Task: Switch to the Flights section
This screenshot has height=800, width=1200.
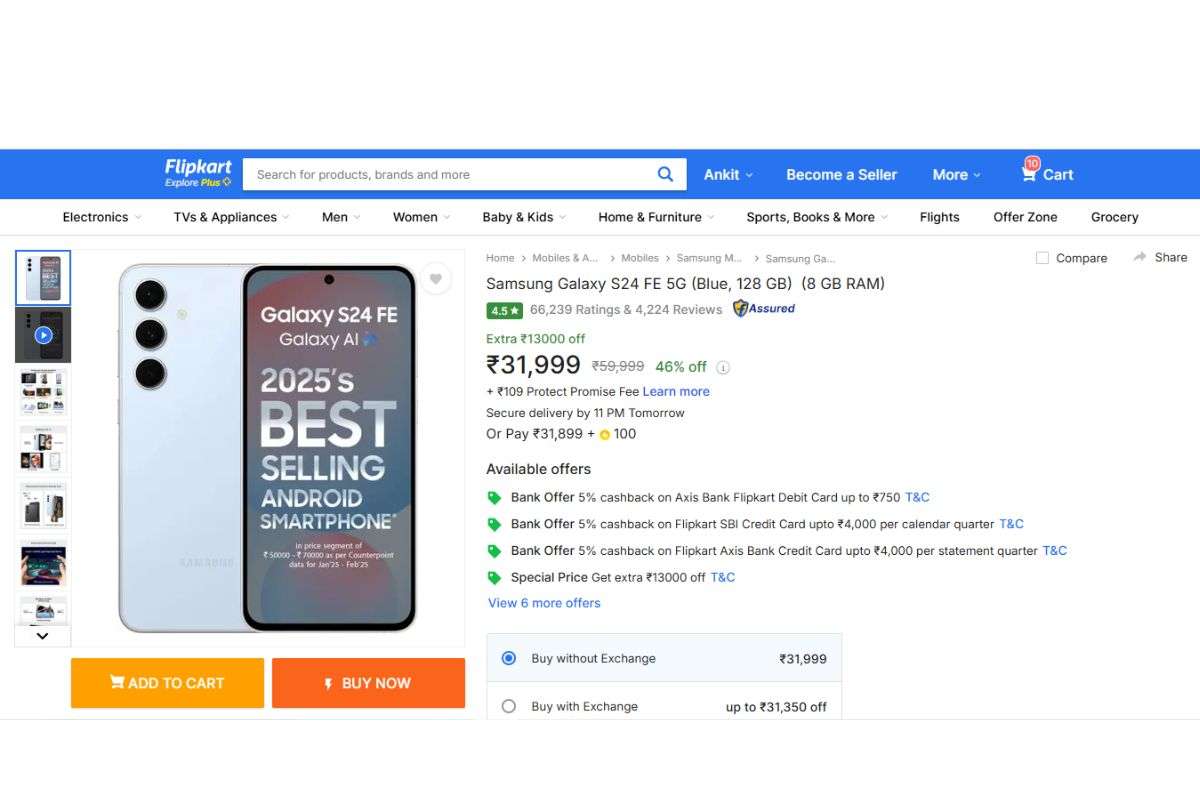Action: pyautogui.click(x=938, y=217)
